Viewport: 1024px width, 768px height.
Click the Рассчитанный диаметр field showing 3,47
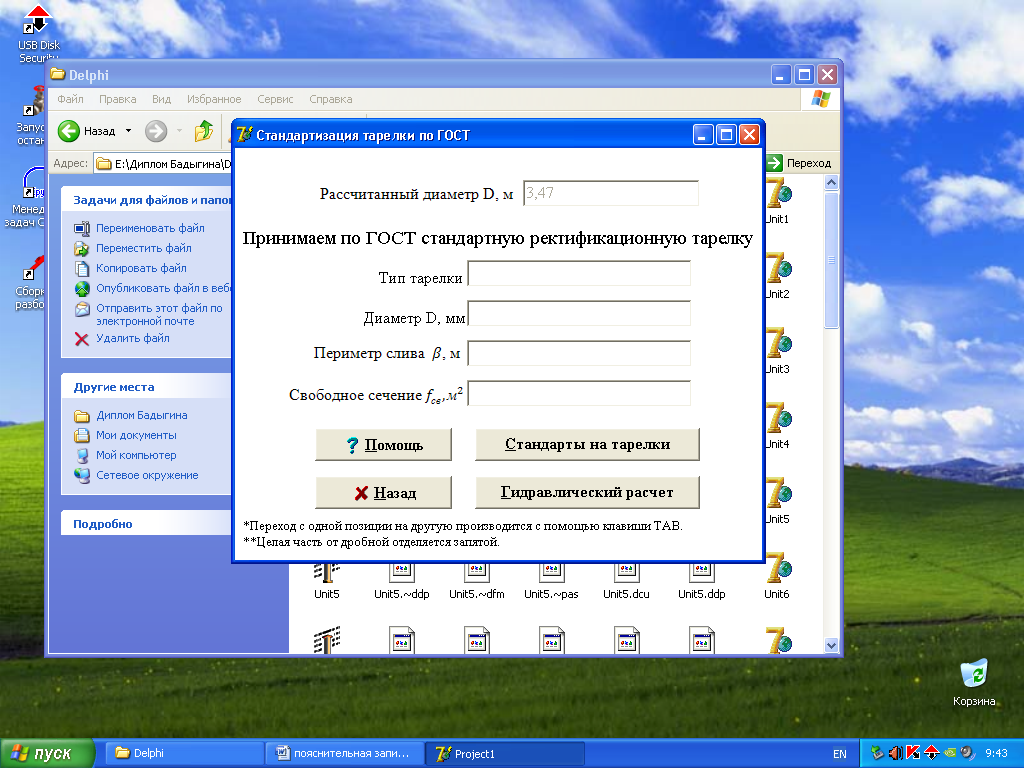click(x=611, y=193)
